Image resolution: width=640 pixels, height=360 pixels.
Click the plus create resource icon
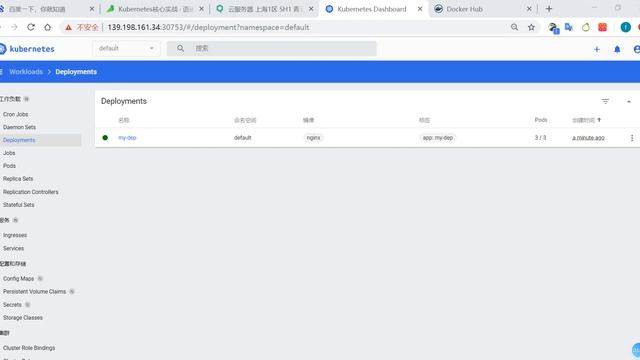point(597,49)
